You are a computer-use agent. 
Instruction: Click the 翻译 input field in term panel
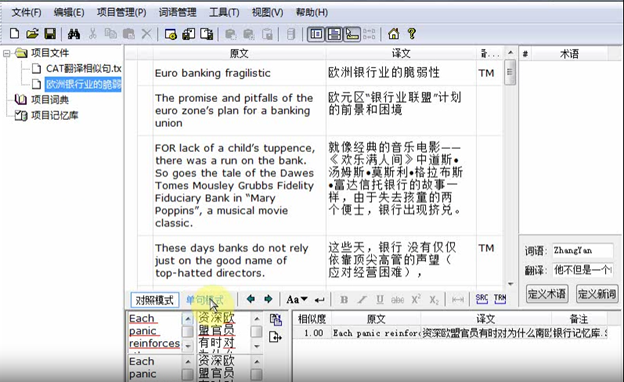tap(583, 270)
